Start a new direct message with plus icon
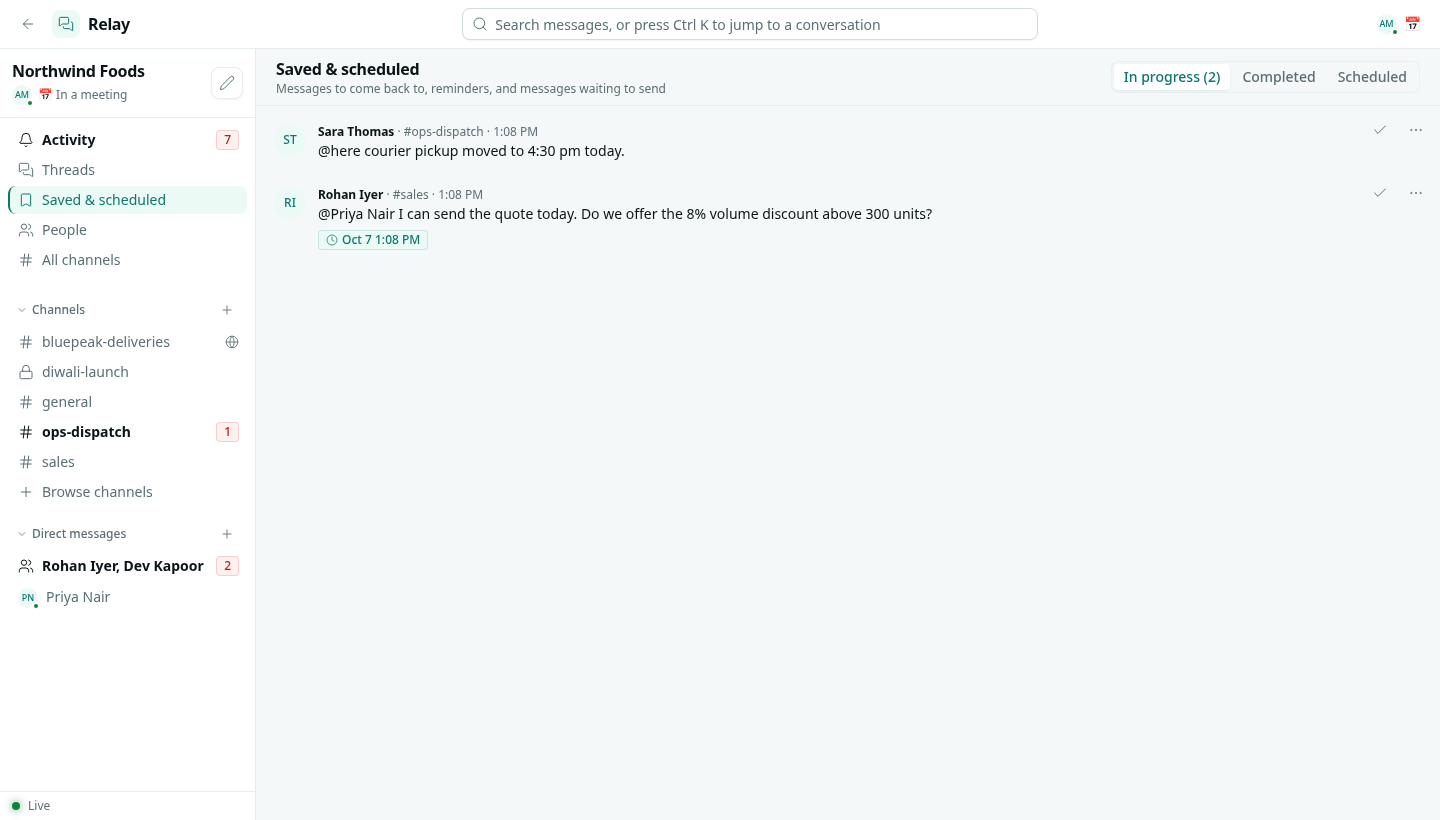Screen dimensions: 1440x820 coord(227,534)
